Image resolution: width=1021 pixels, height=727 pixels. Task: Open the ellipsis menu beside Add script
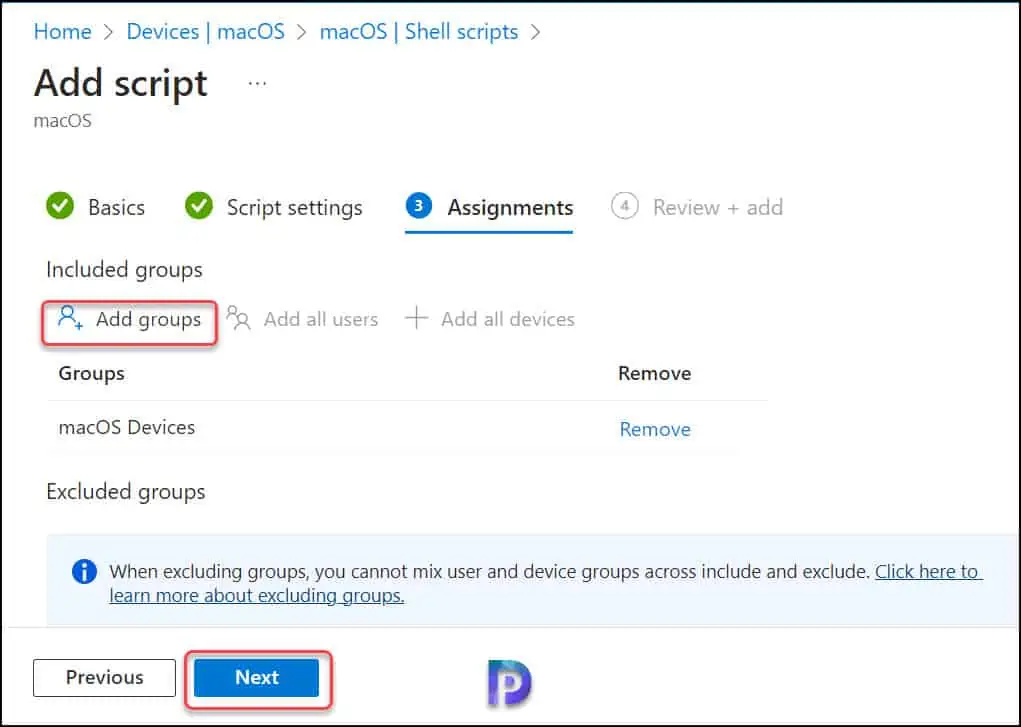(x=257, y=83)
